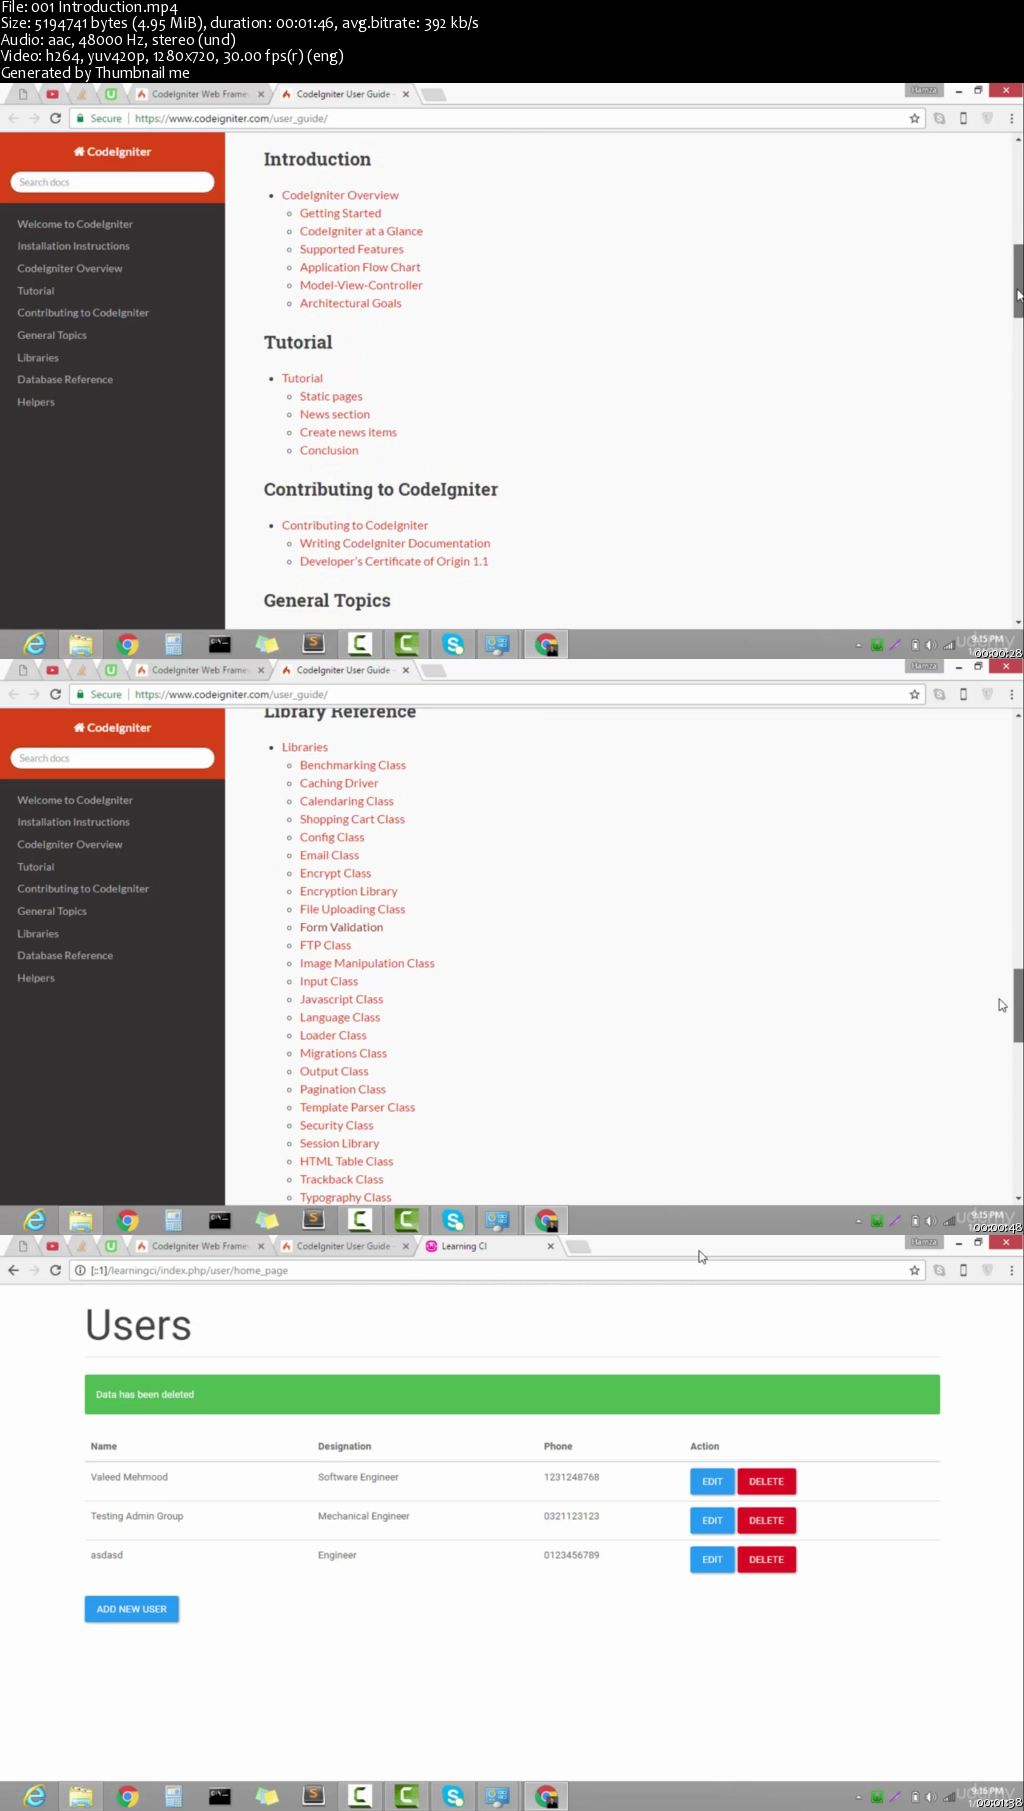The height and width of the screenshot is (1811, 1024).
Task: Switch to CodeIgniter User Guide tab in the Users page window
Action: coord(343,1246)
